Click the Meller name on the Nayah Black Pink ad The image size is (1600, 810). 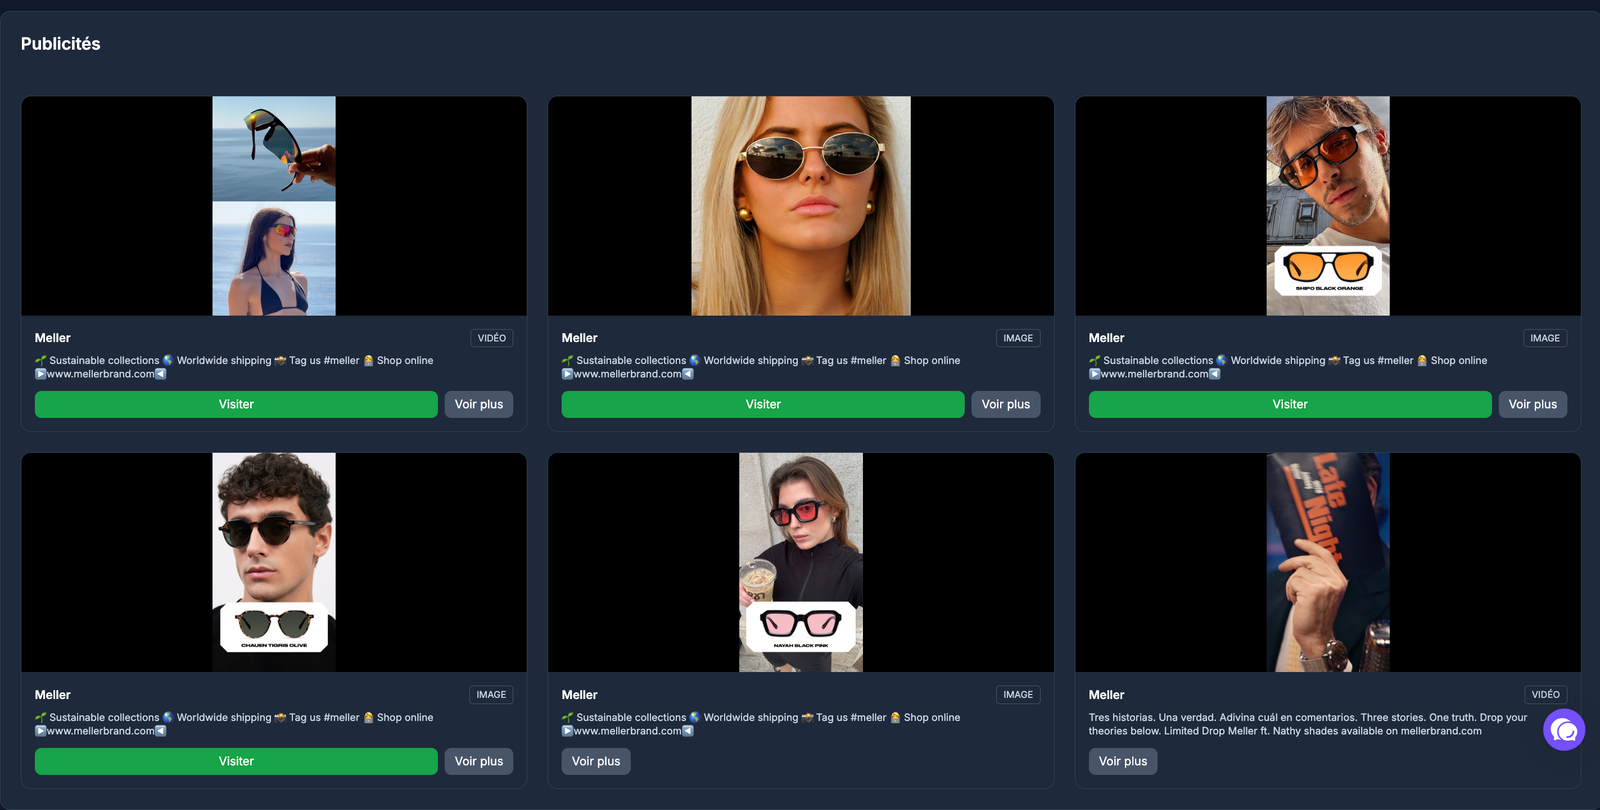click(580, 695)
